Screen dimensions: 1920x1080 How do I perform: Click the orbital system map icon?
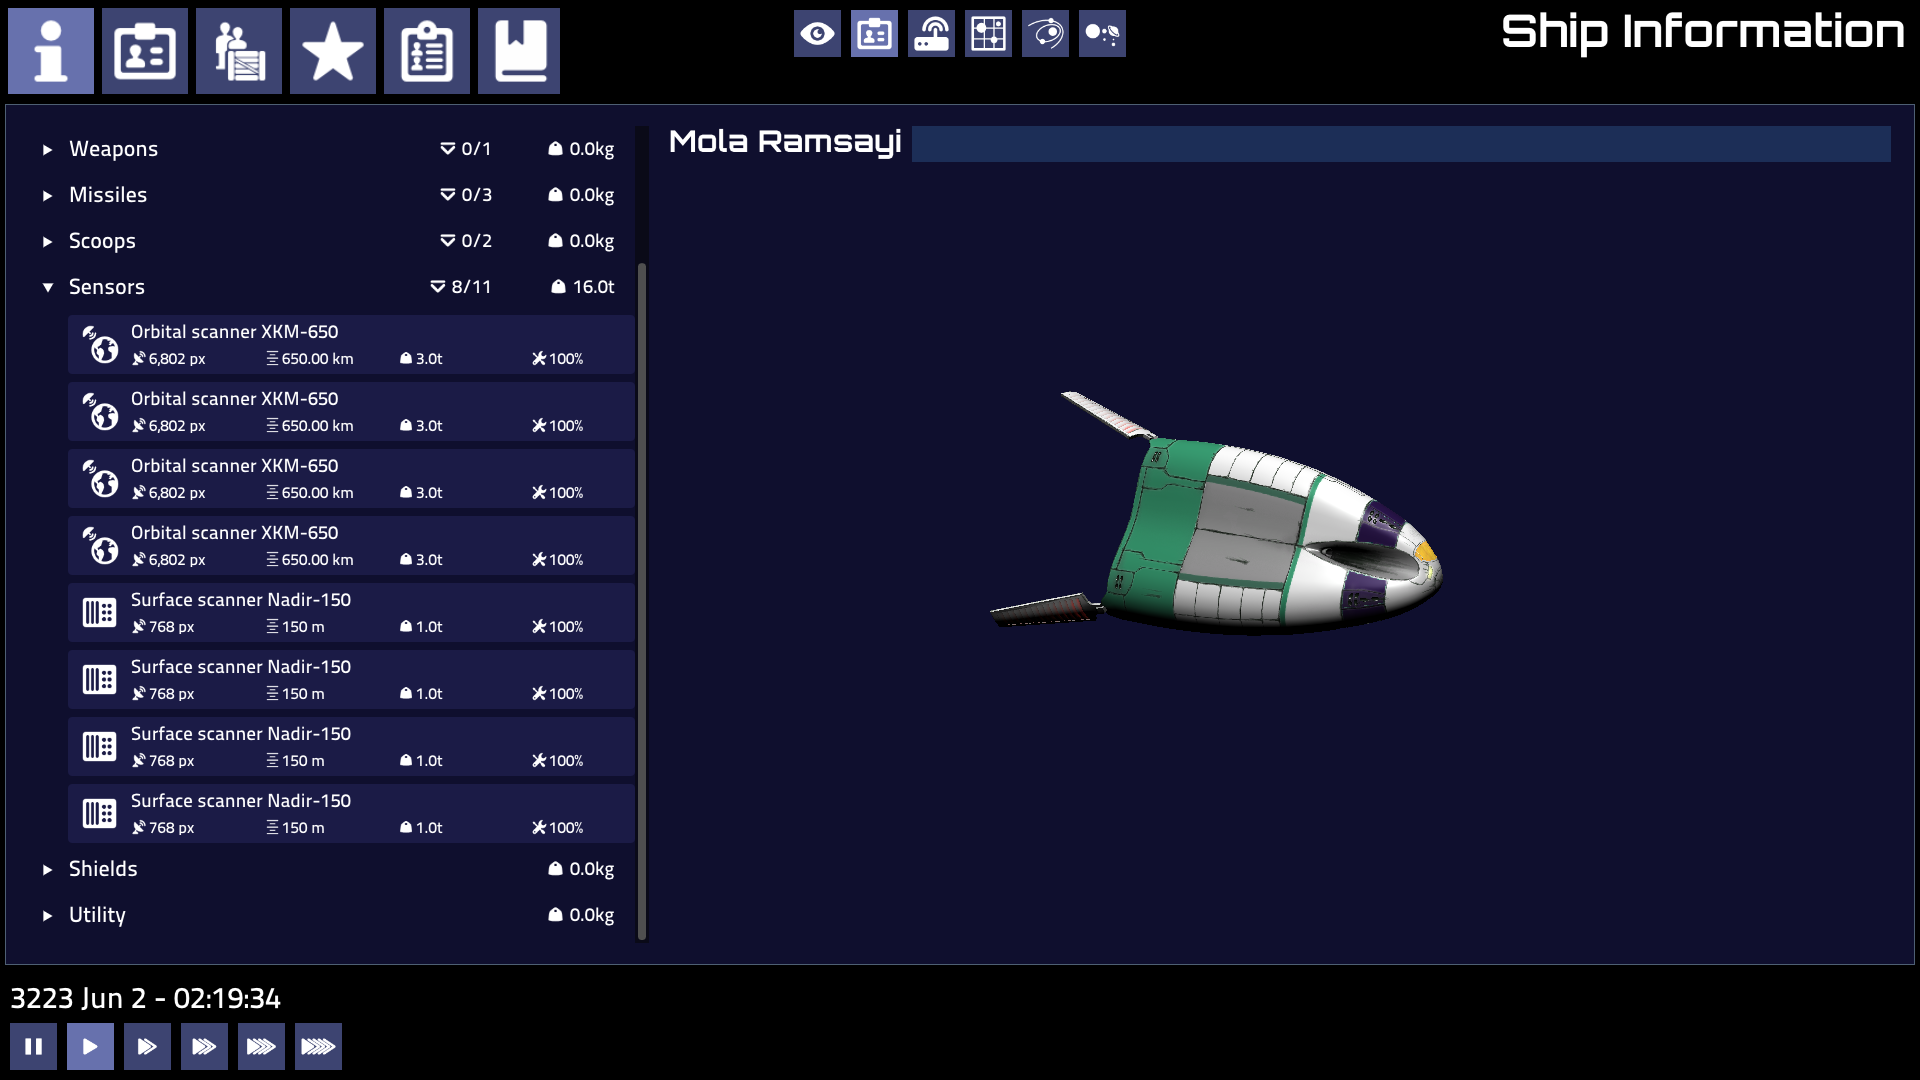point(1045,33)
